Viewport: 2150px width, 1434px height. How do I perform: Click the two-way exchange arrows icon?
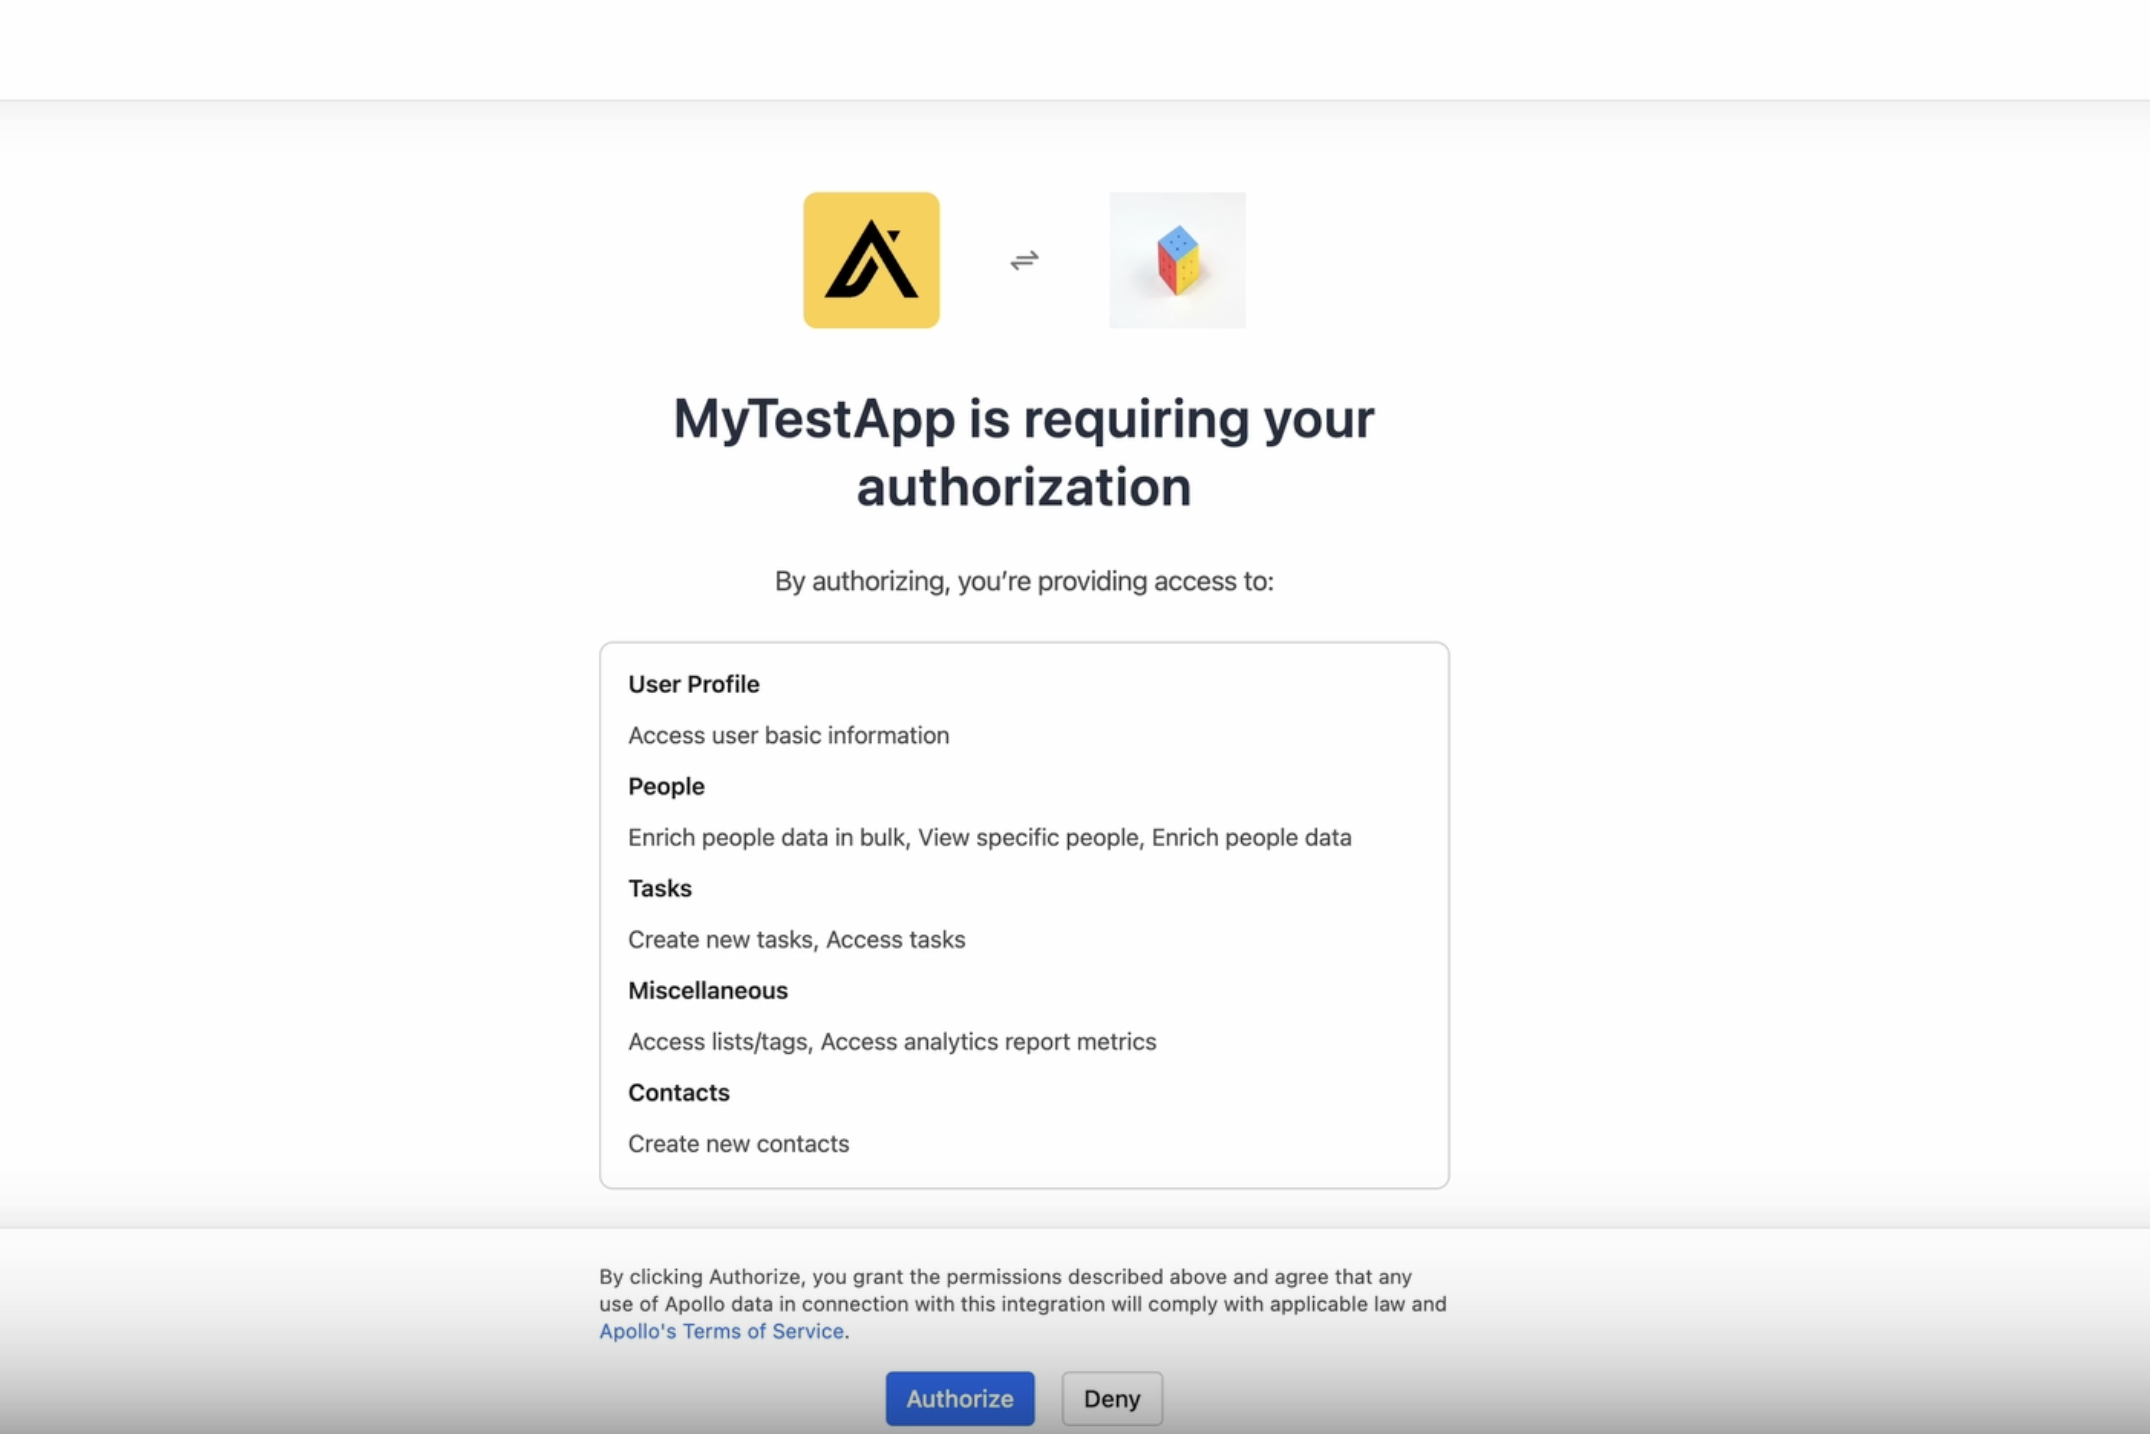click(1024, 260)
